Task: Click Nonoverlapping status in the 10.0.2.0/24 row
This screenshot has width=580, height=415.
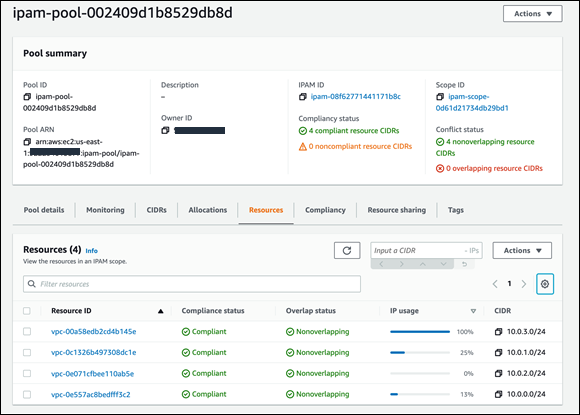Action: click(x=318, y=374)
